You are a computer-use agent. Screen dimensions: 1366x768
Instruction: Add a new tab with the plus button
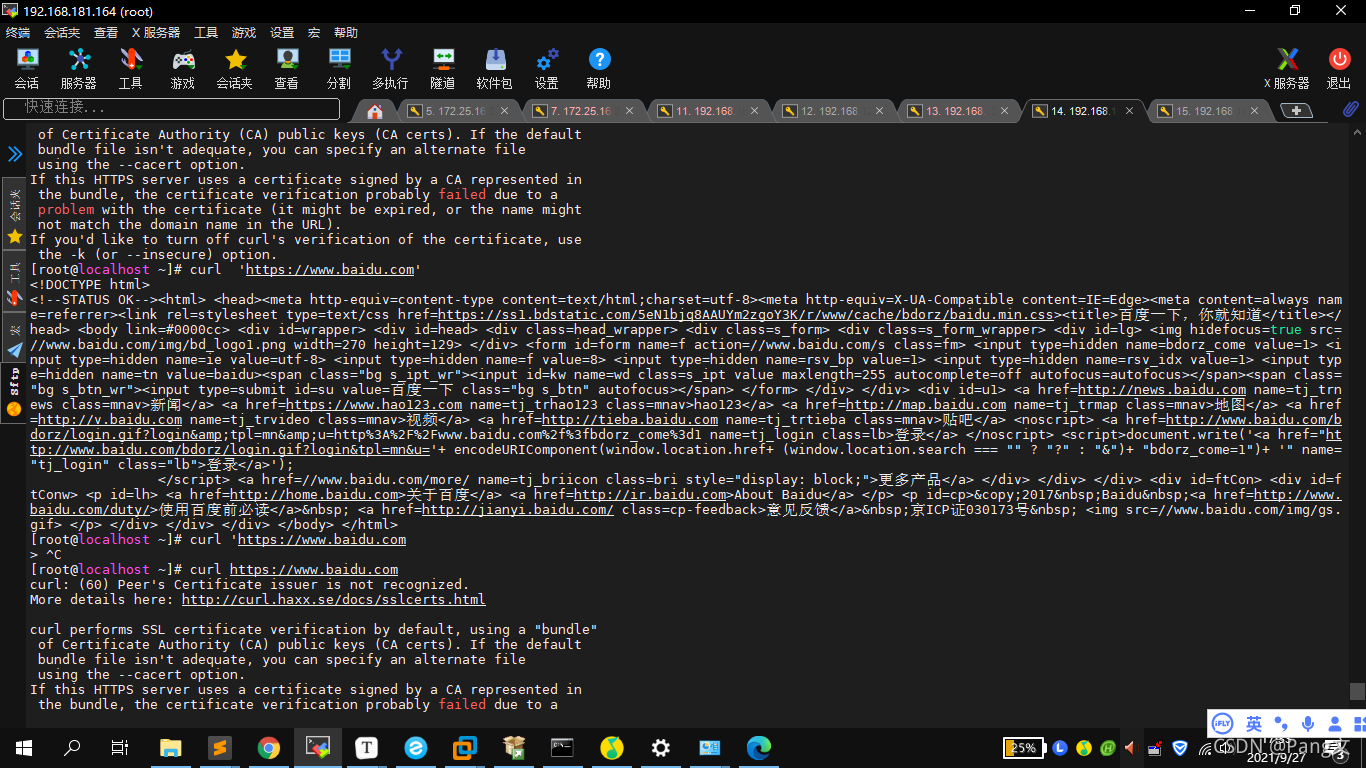tap(1296, 111)
